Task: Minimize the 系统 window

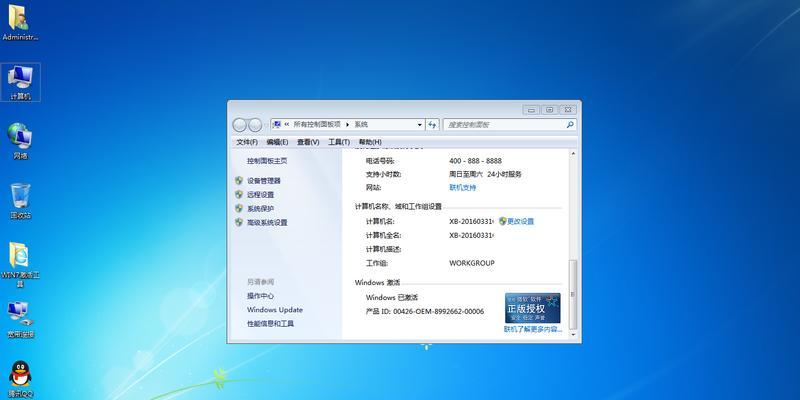Action: [531, 110]
